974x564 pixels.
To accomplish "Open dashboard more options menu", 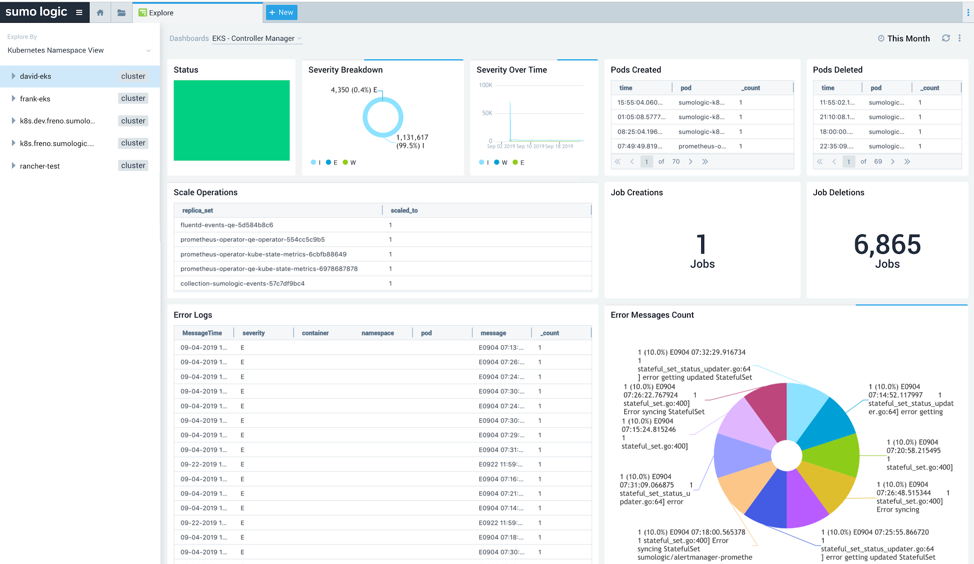I will tap(960, 38).
